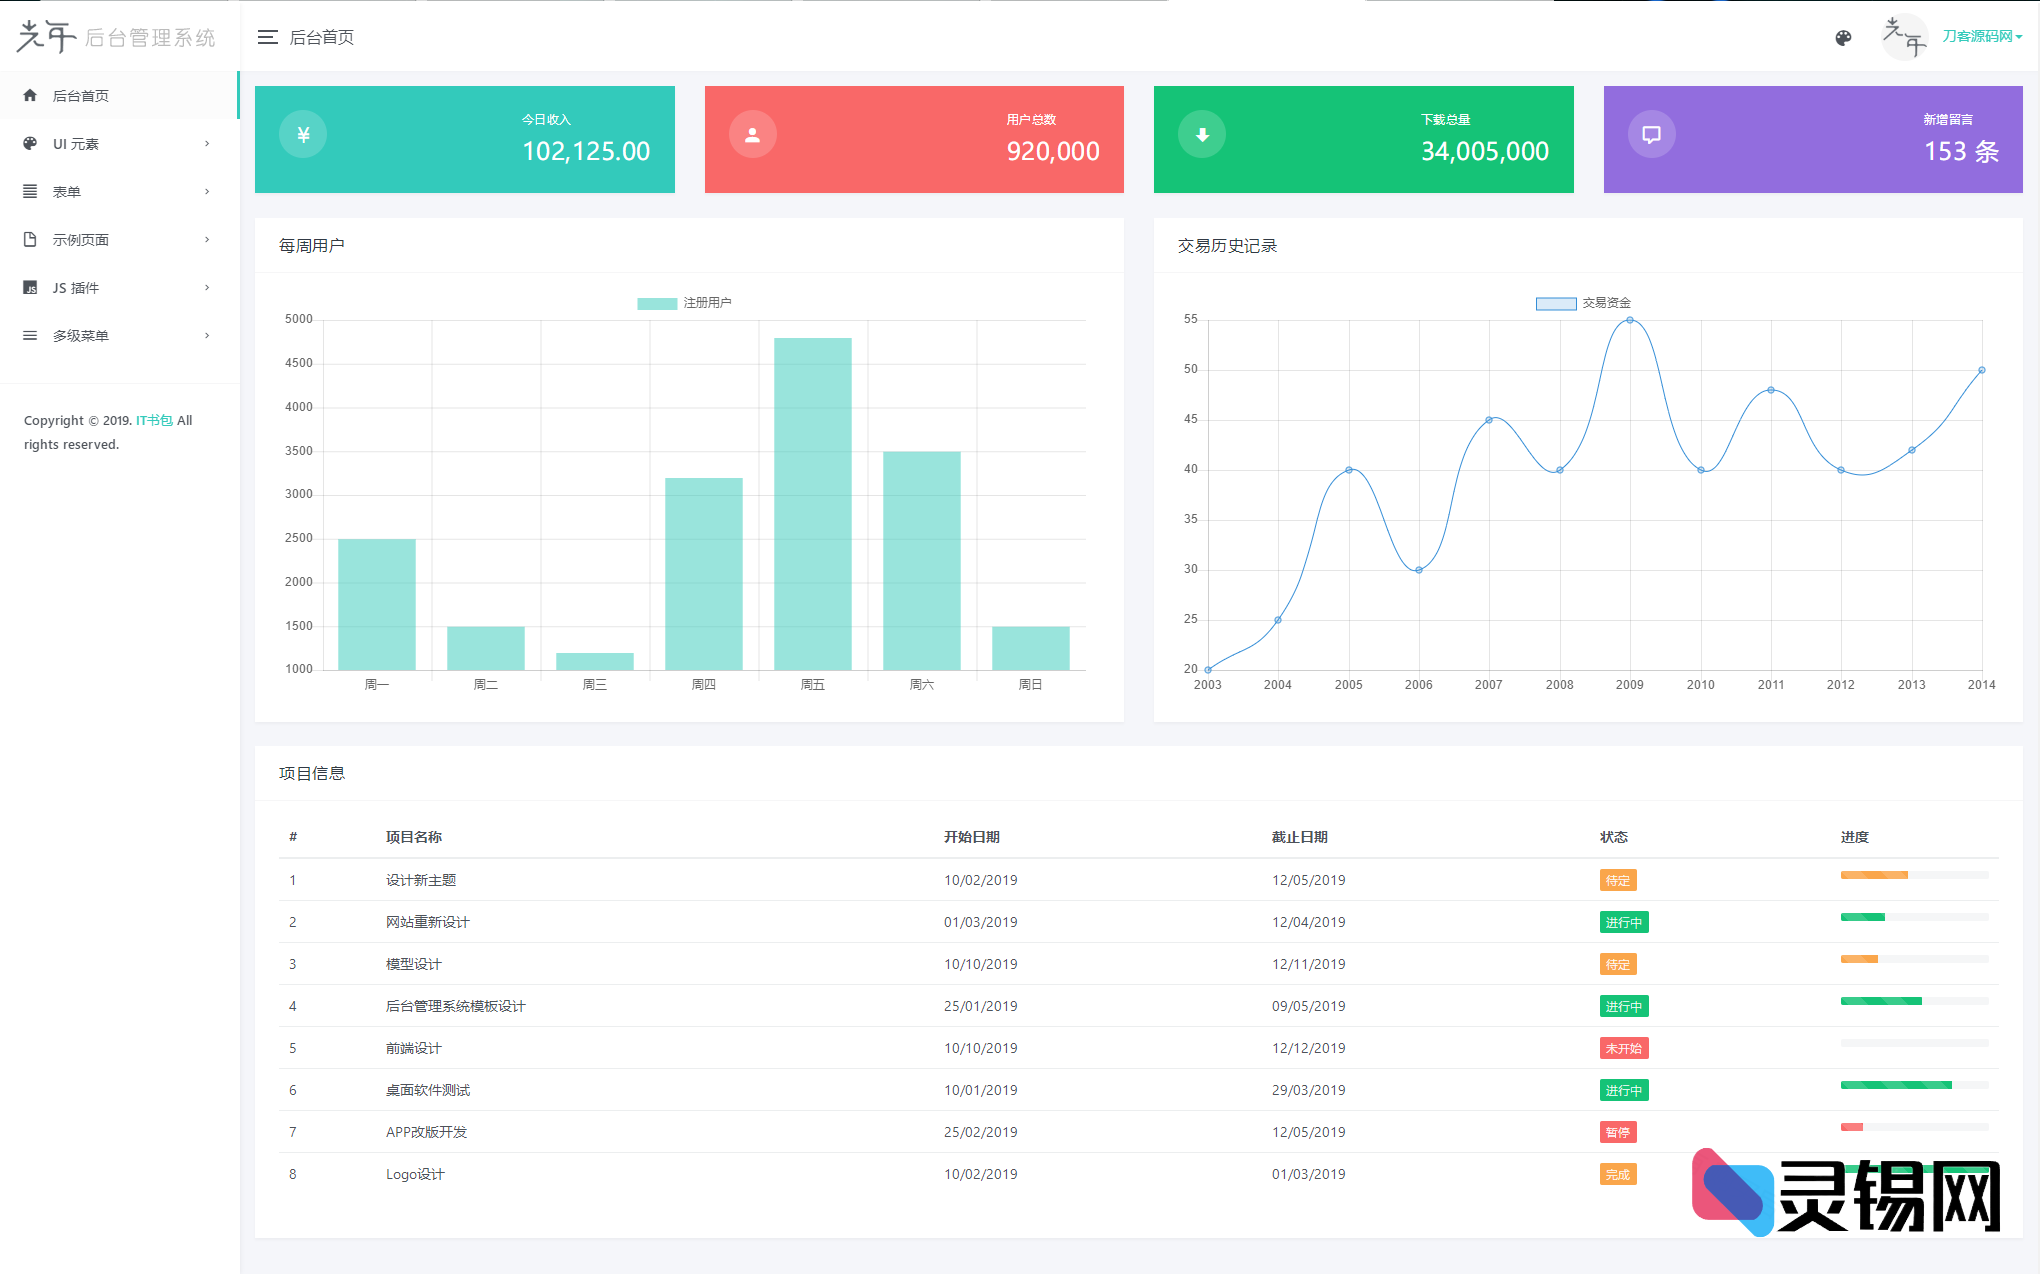This screenshot has height=1274, width=2040.
Task: Click the user icon on red card
Action: coord(752,135)
